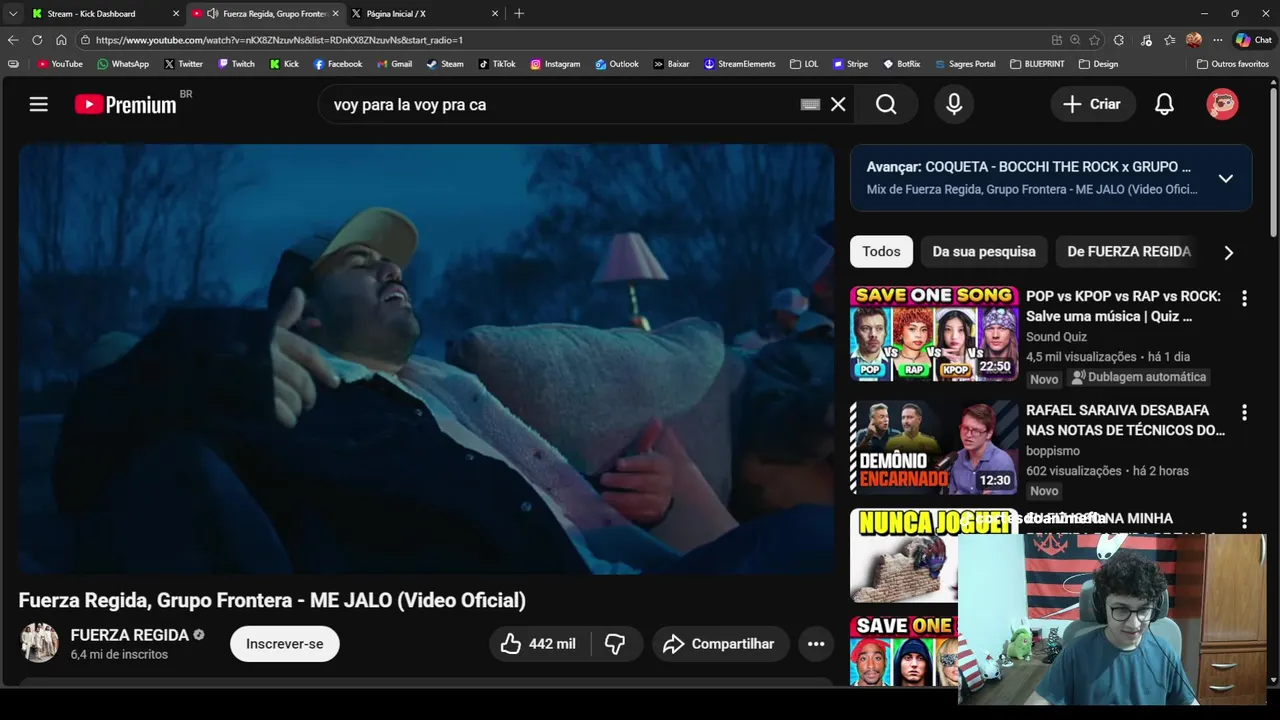1280x720 pixels.
Task: Open the POP vs KPOP quiz thumbnail
Action: [934, 333]
